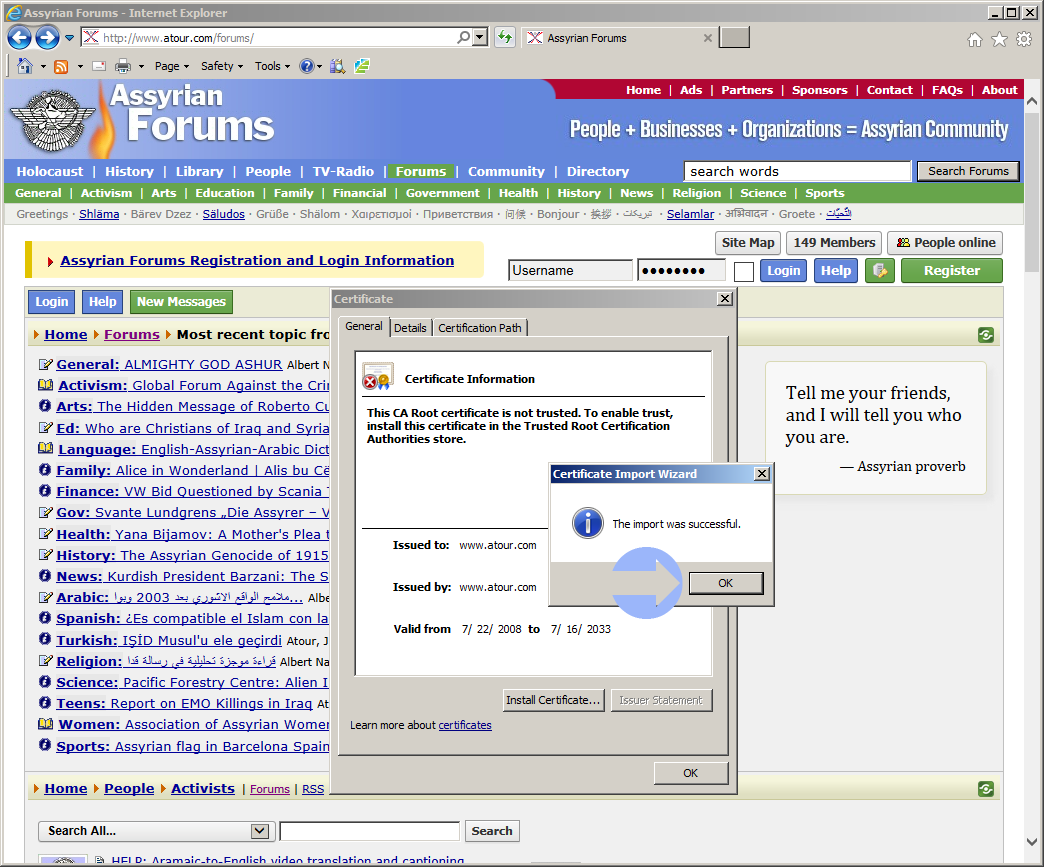Click the blue Help question mark icon
Image resolution: width=1044 pixels, height=867 pixels.
point(306,66)
